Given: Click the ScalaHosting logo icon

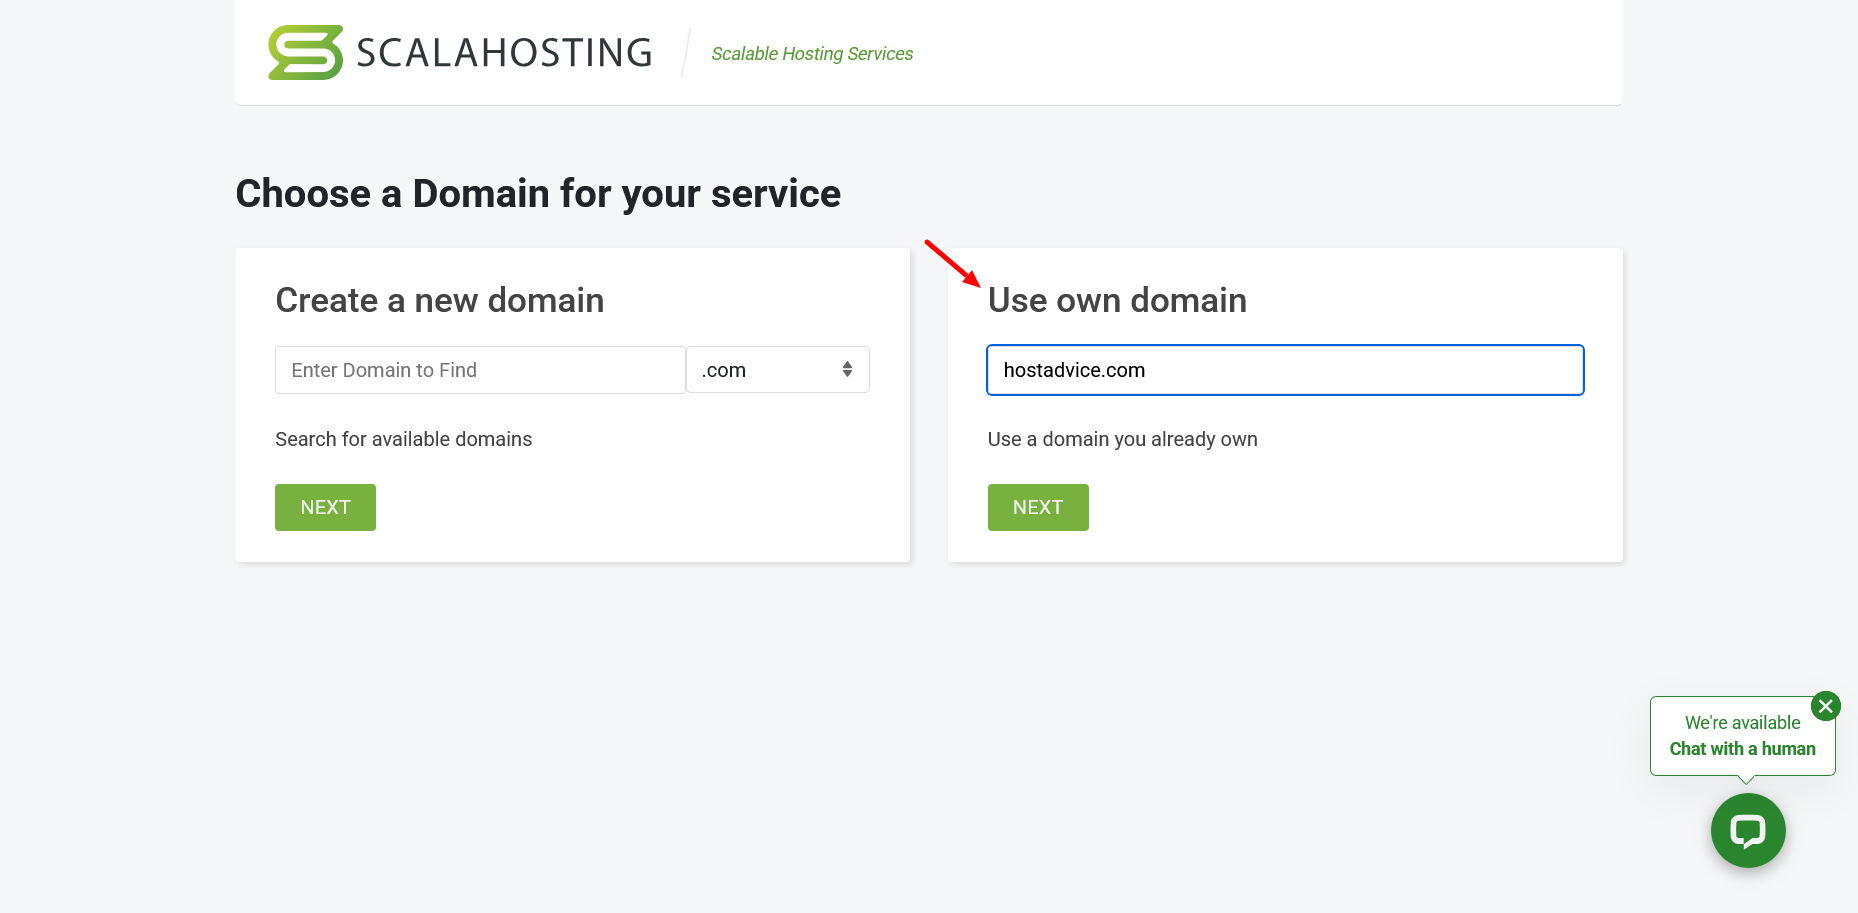Looking at the screenshot, I should (306, 53).
